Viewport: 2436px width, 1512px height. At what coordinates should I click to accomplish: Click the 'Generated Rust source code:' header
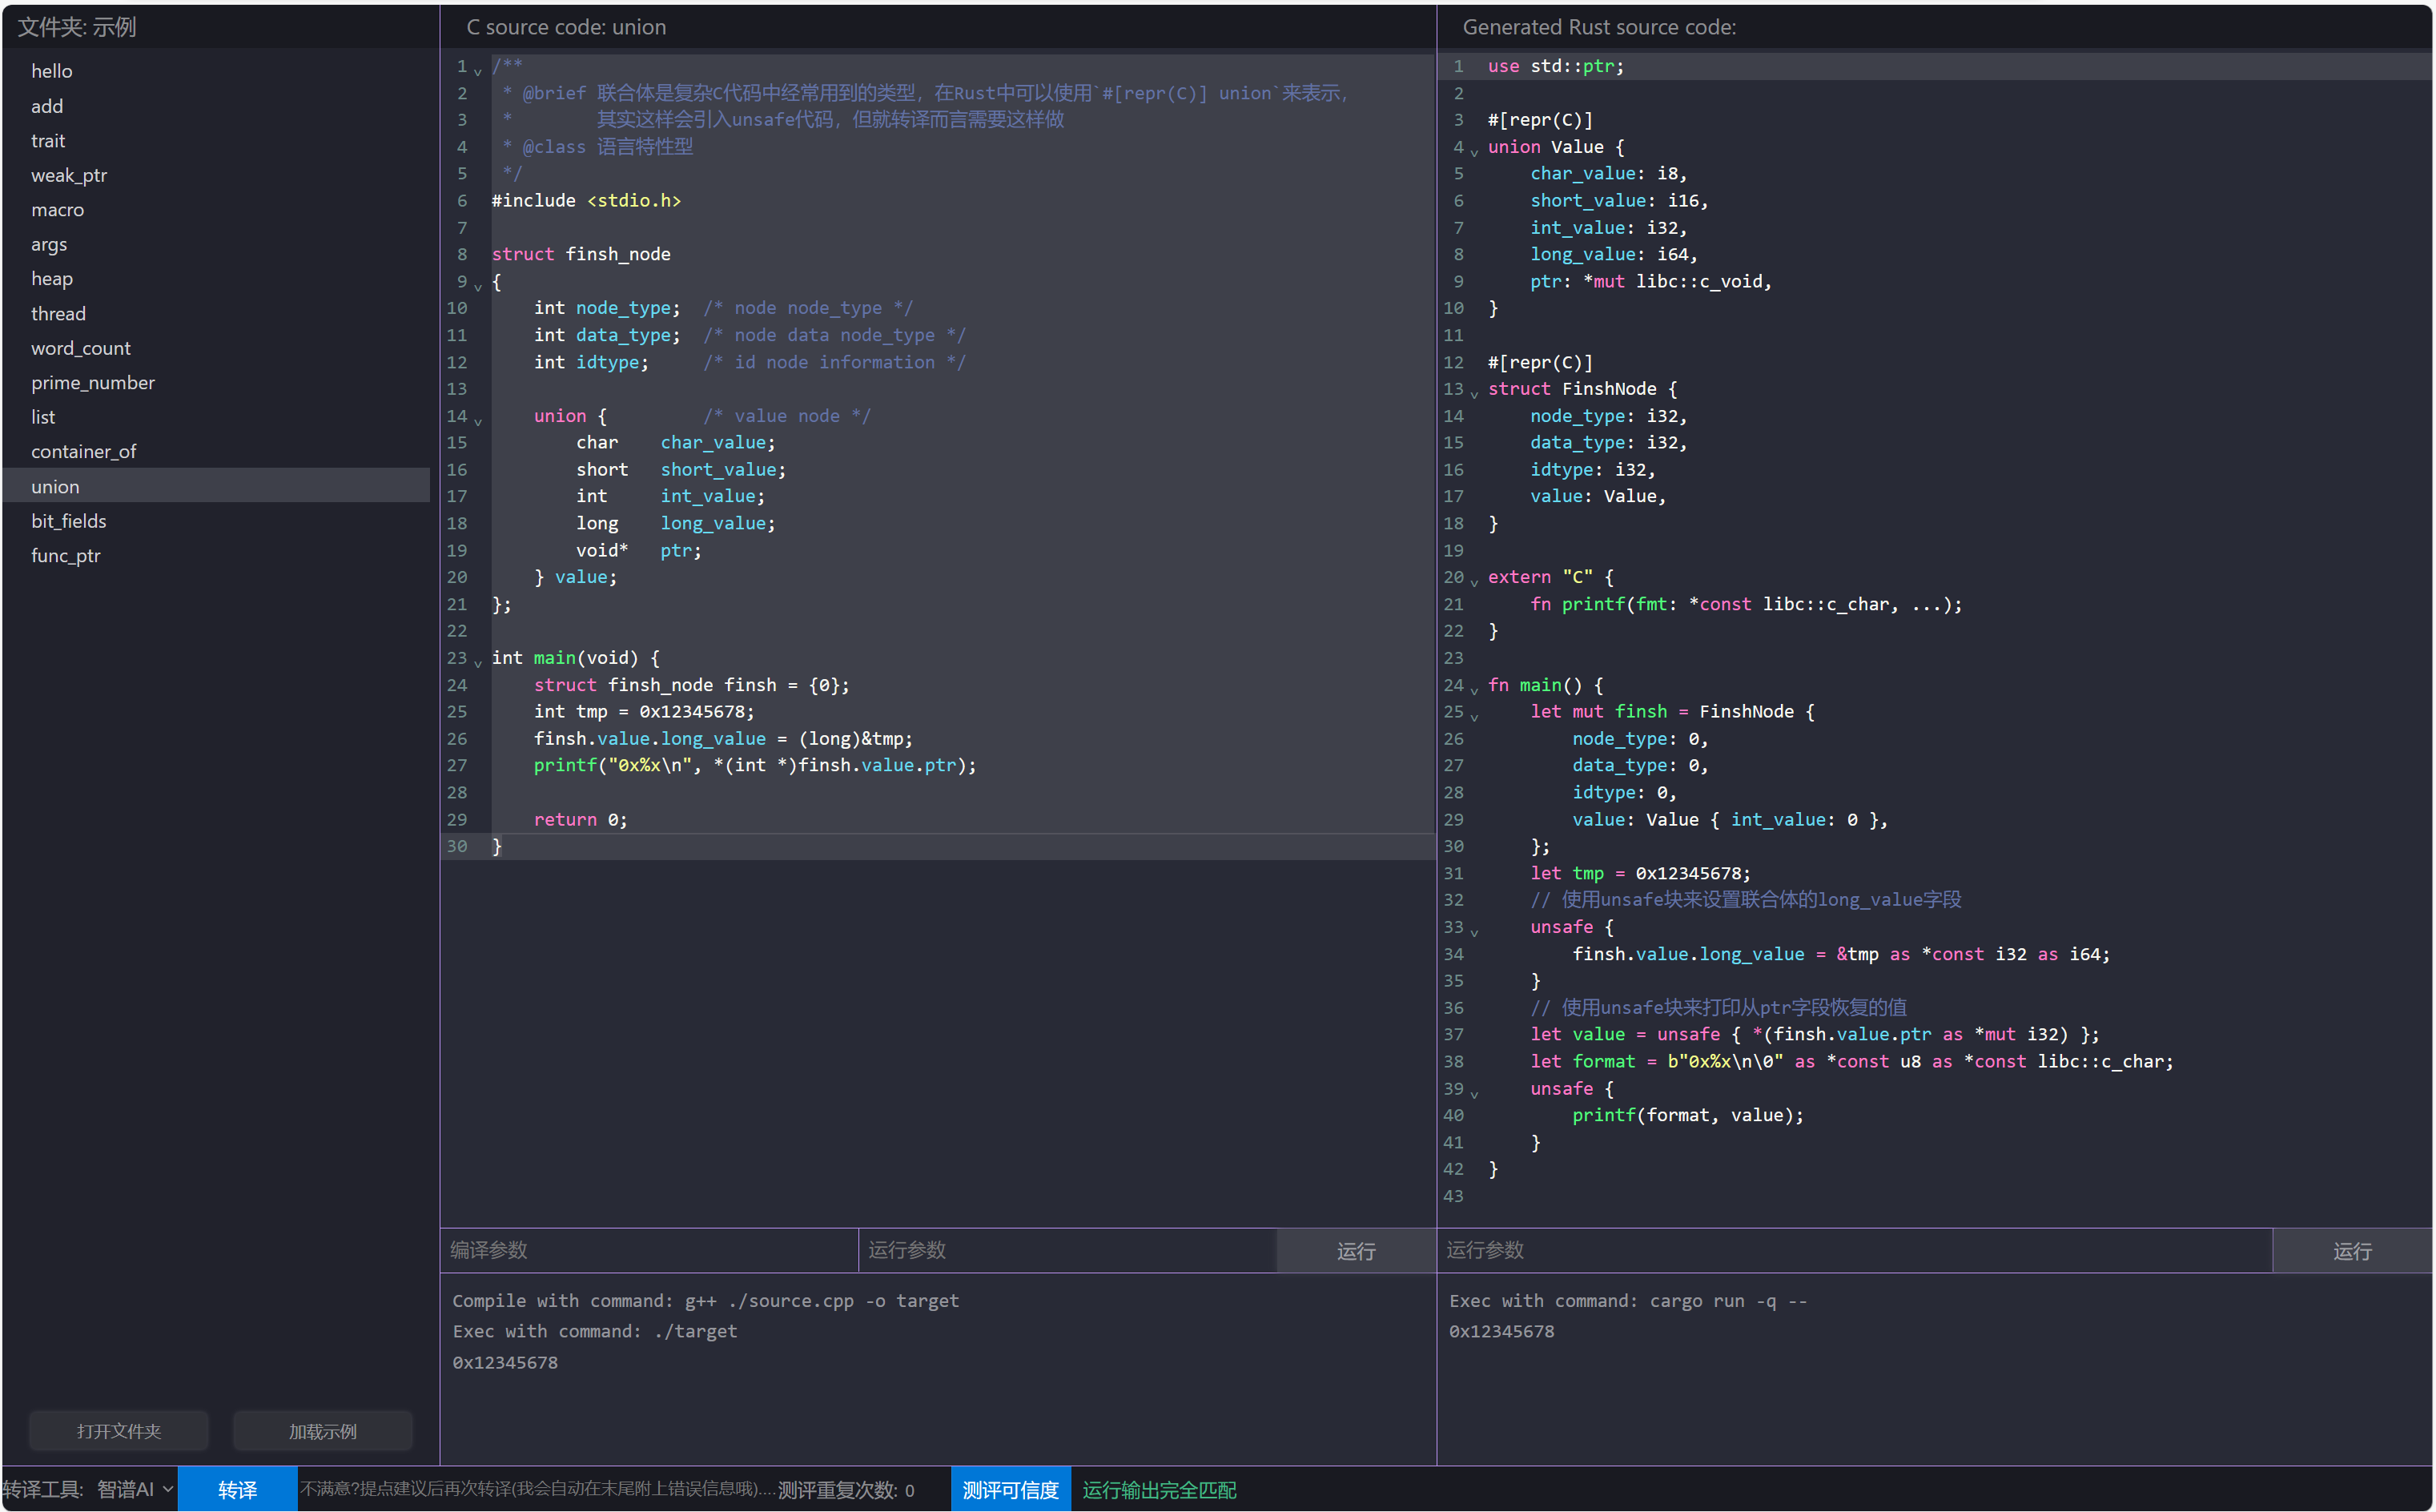pyautogui.click(x=1599, y=27)
